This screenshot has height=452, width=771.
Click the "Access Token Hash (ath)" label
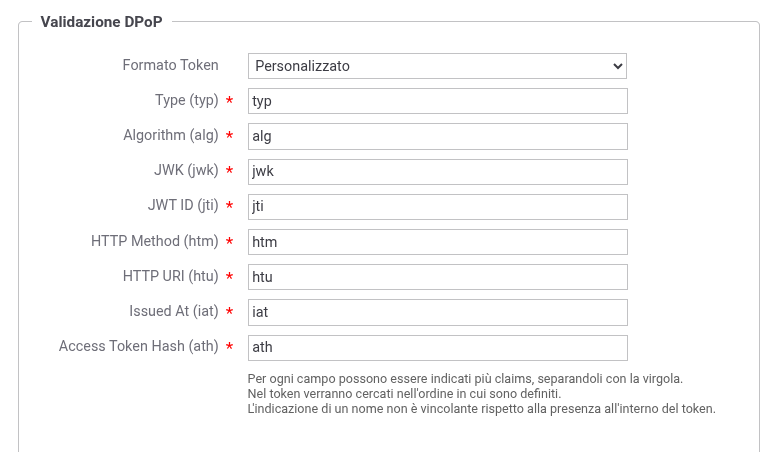click(138, 347)
